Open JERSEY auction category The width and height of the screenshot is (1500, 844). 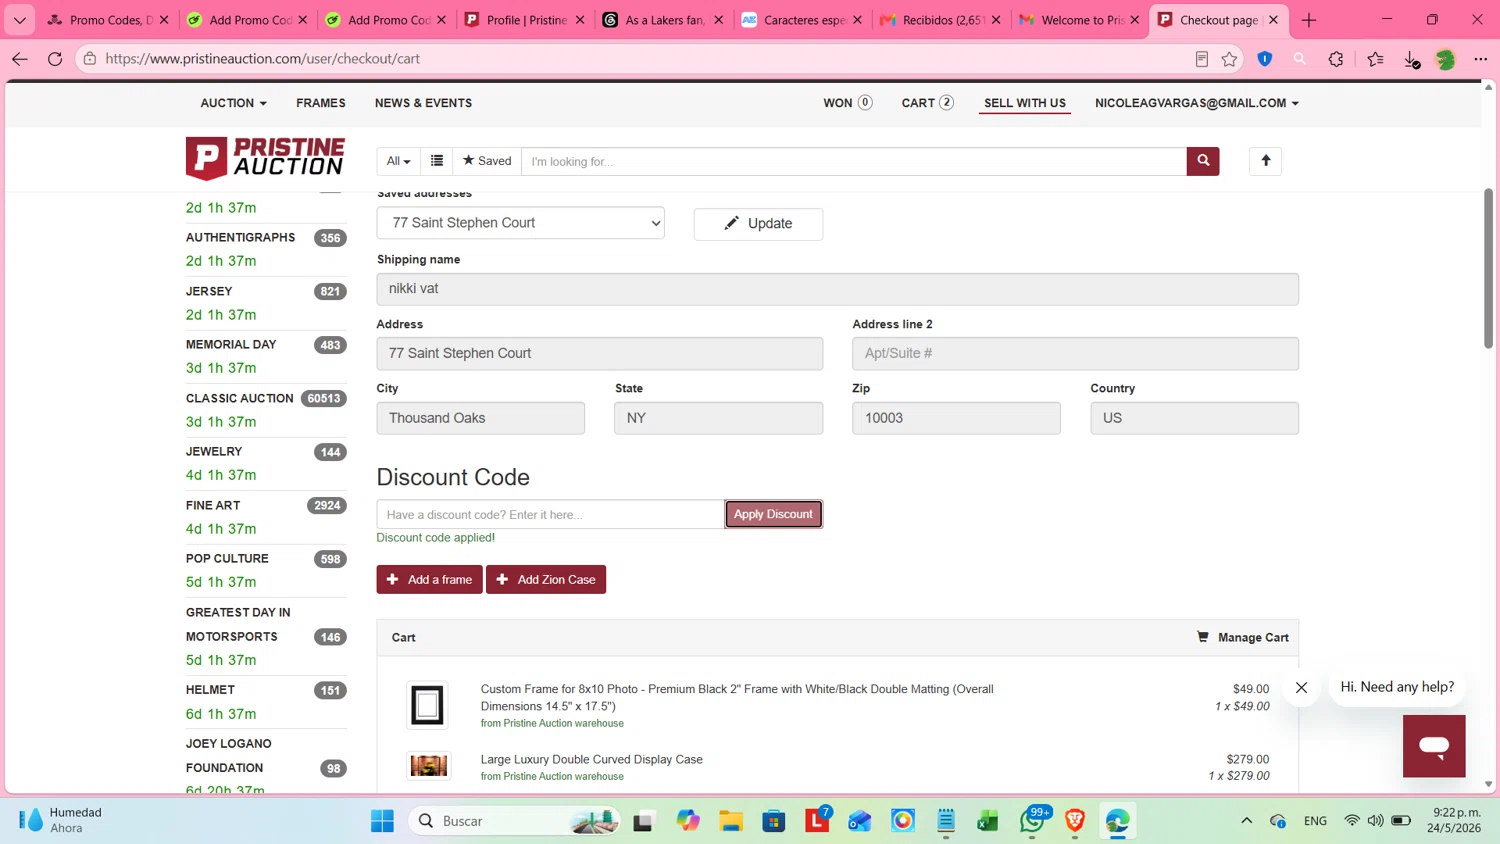point(209,291)
